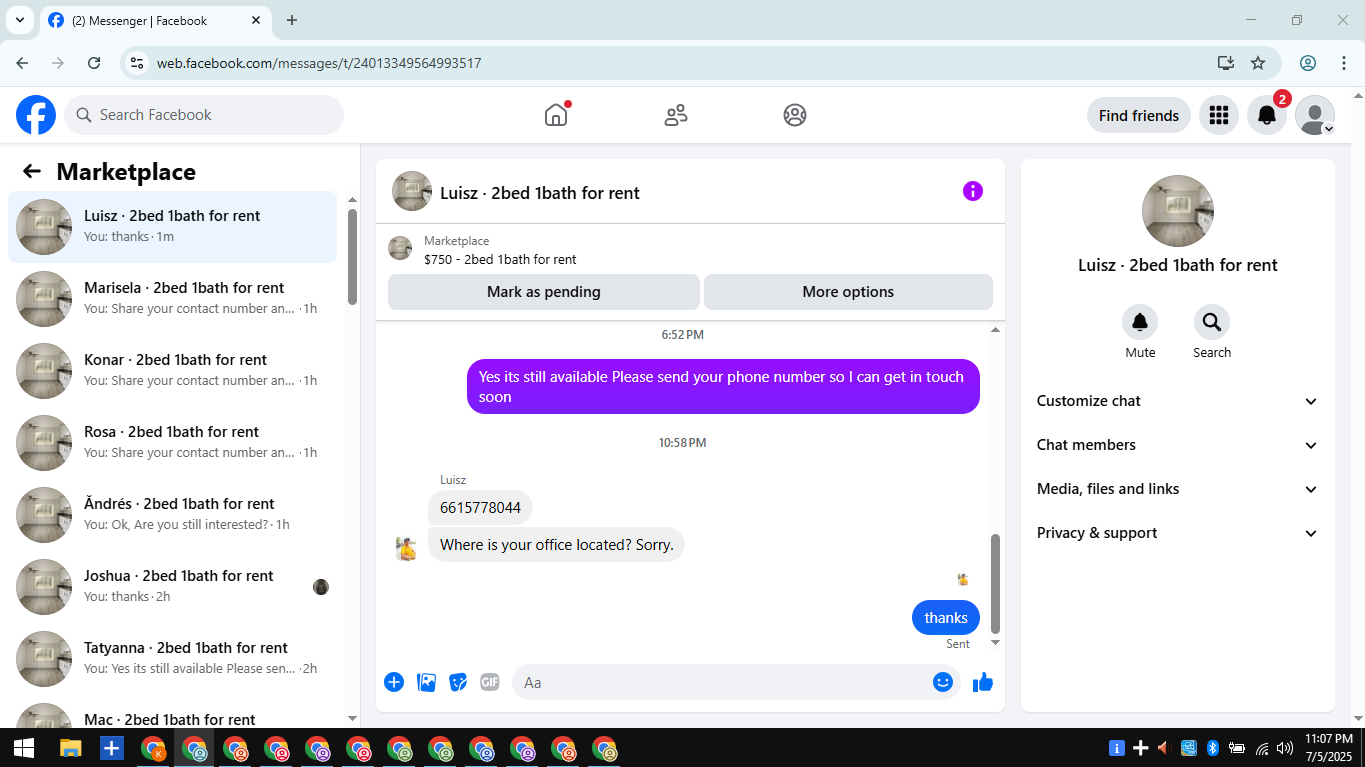Image resolution: width=1365 pixels, height=767 pixels.
Task: Click the listing thumbnail in right panel
Action: [1178, 211]
